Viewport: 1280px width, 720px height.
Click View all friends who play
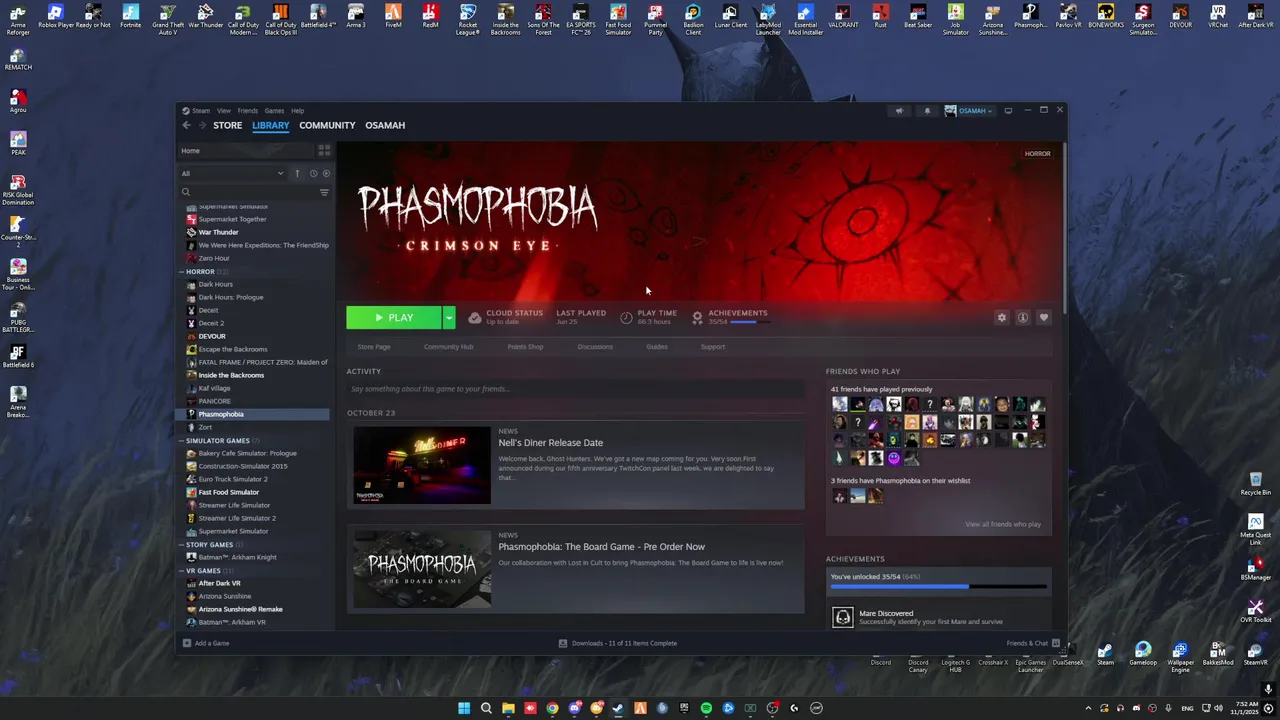tap(1003, 524)
